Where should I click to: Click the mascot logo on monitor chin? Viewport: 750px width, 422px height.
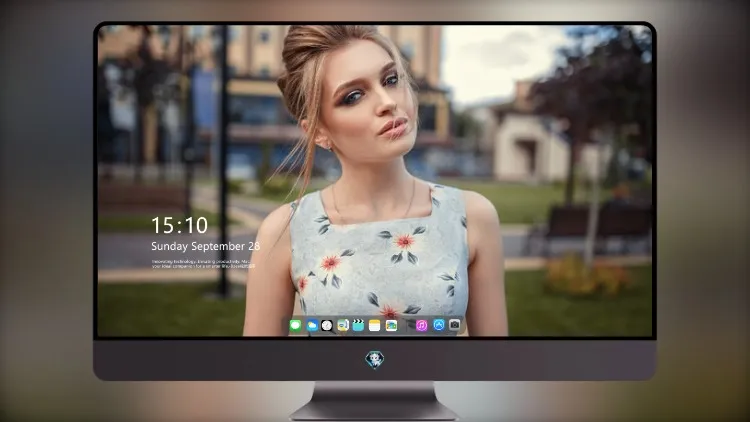point(375,360)
